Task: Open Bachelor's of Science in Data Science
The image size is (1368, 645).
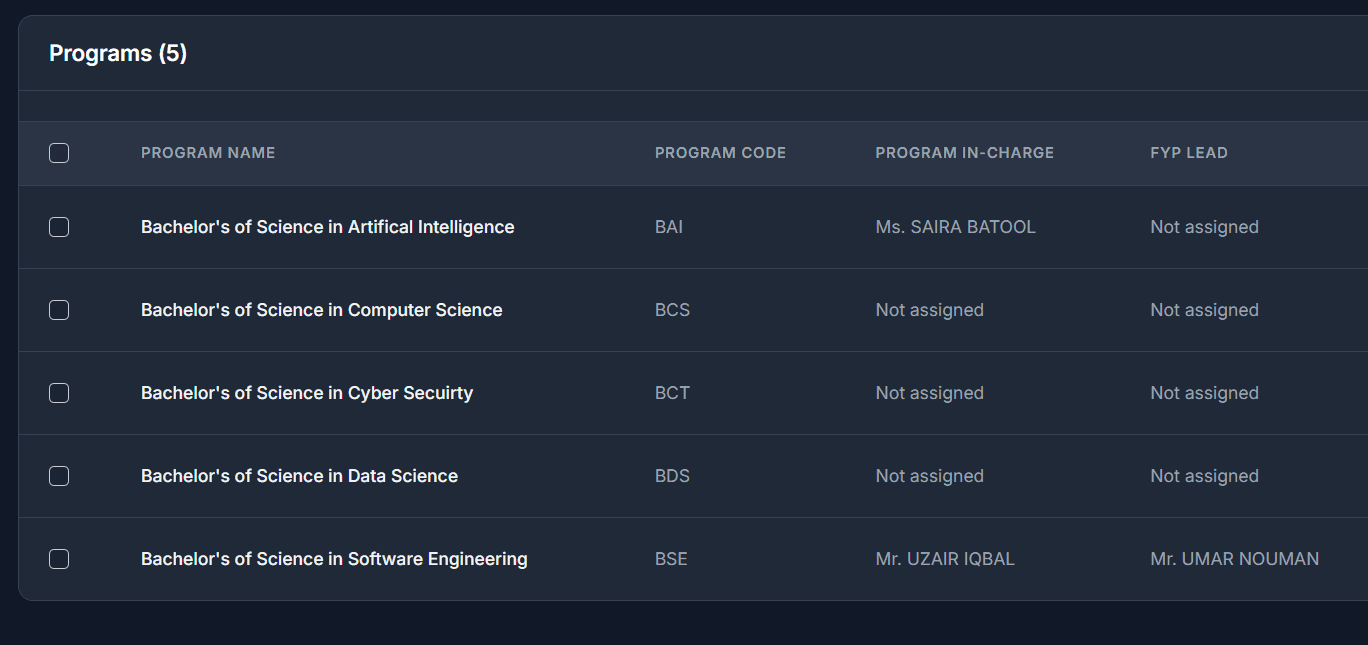Action: tap(299, 476)
